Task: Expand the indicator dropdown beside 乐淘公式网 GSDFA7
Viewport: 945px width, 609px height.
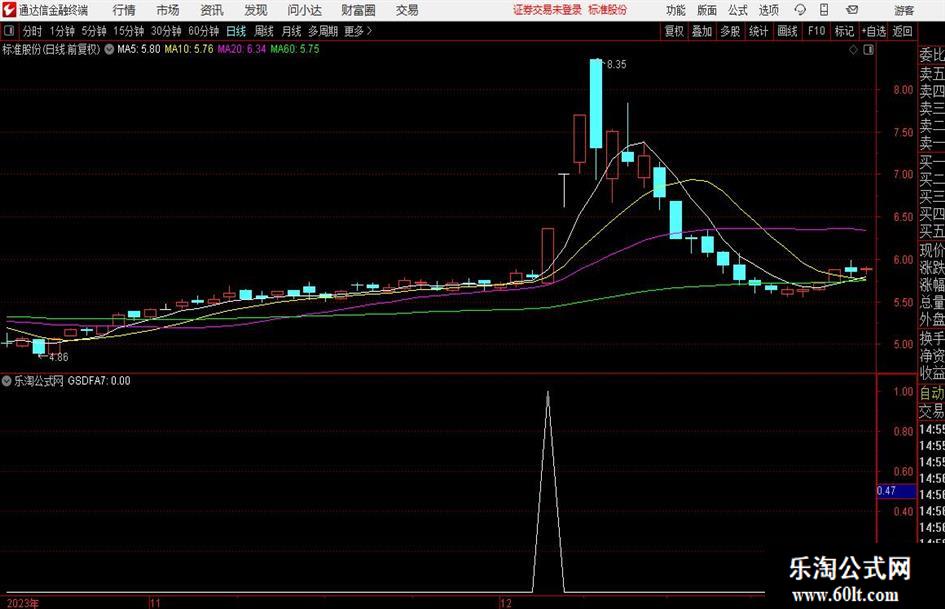Action: (x=7, y=380)
